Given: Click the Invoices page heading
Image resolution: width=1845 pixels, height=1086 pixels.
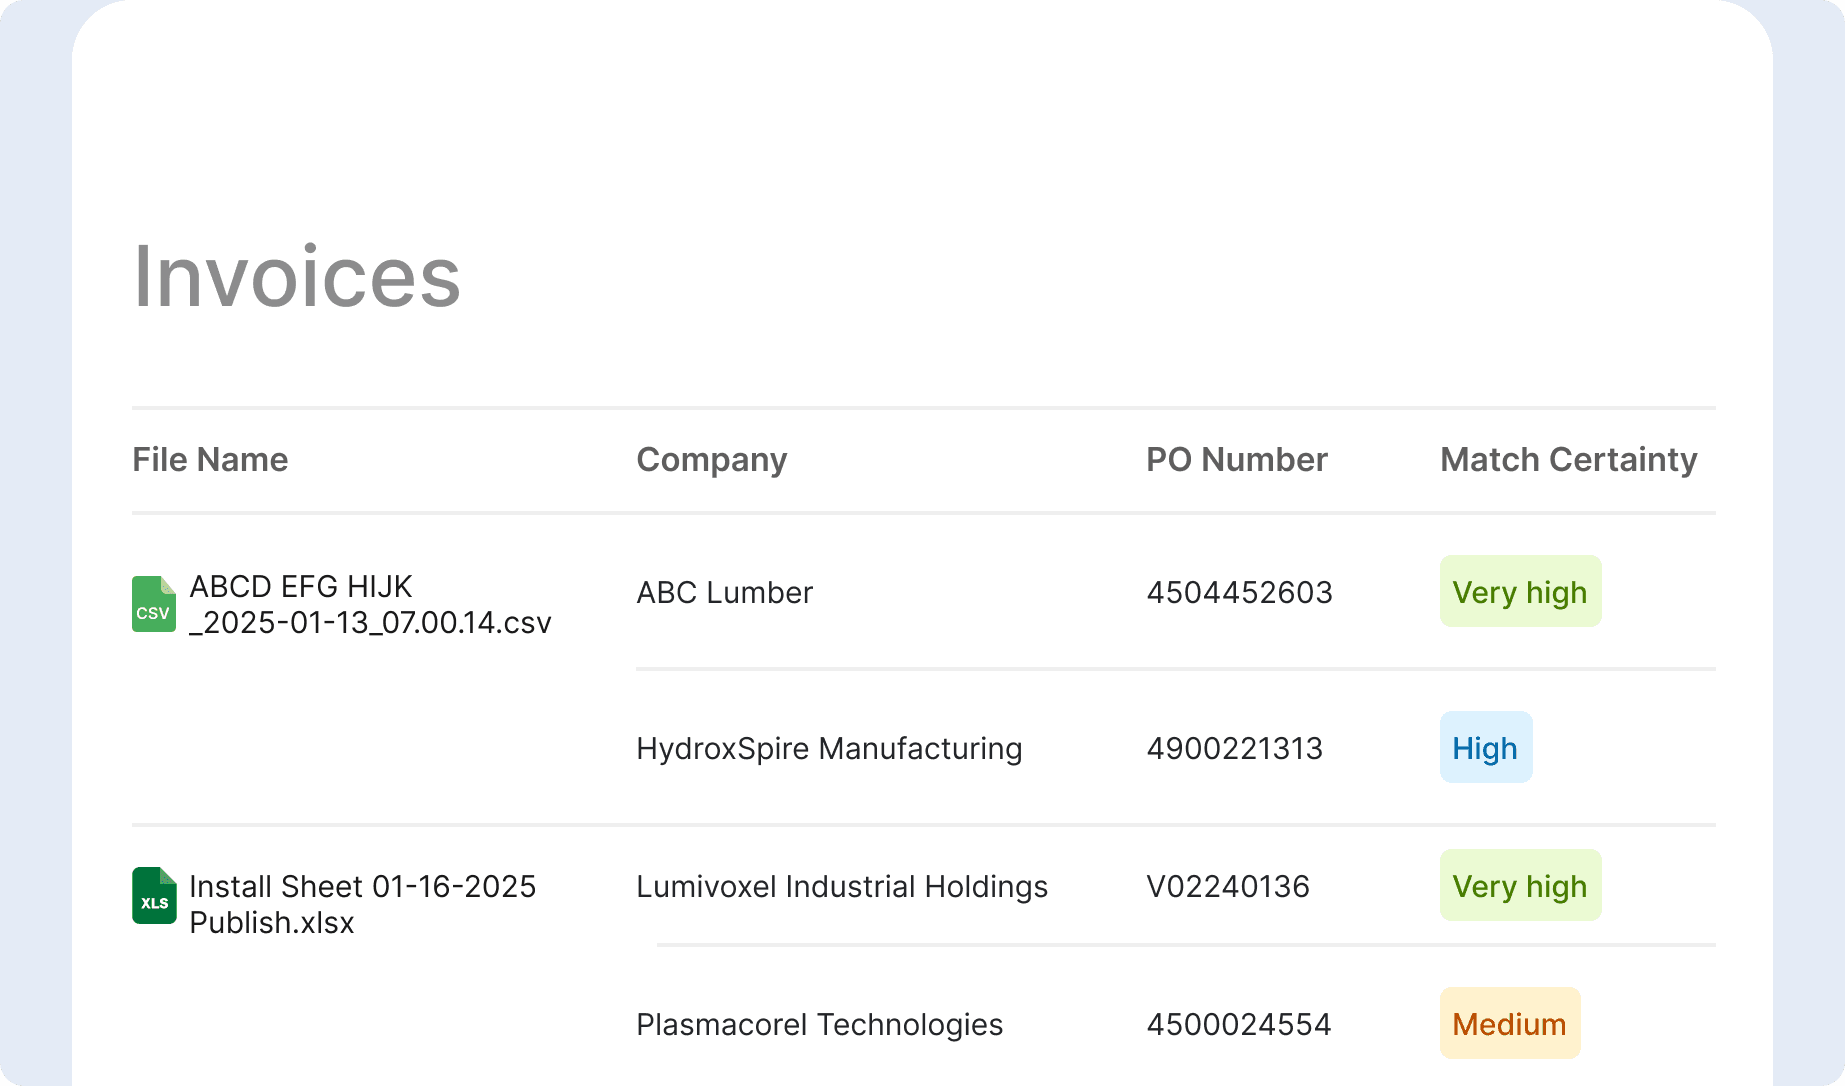Looking at the screenshot, I should pyautogui.click(x=296, y=277).
